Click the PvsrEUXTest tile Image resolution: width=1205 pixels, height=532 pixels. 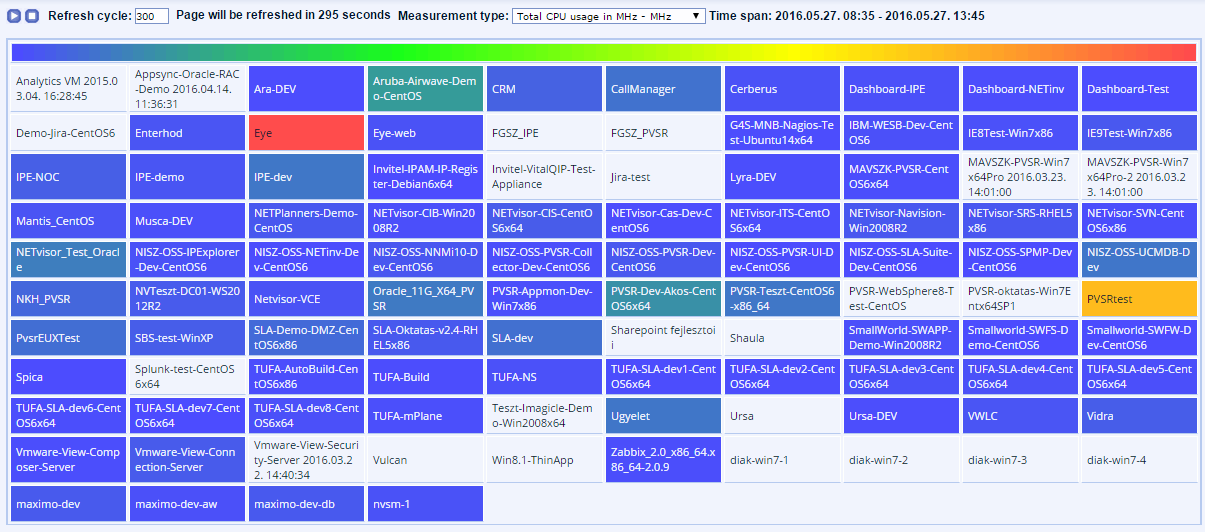click(67, 338)
